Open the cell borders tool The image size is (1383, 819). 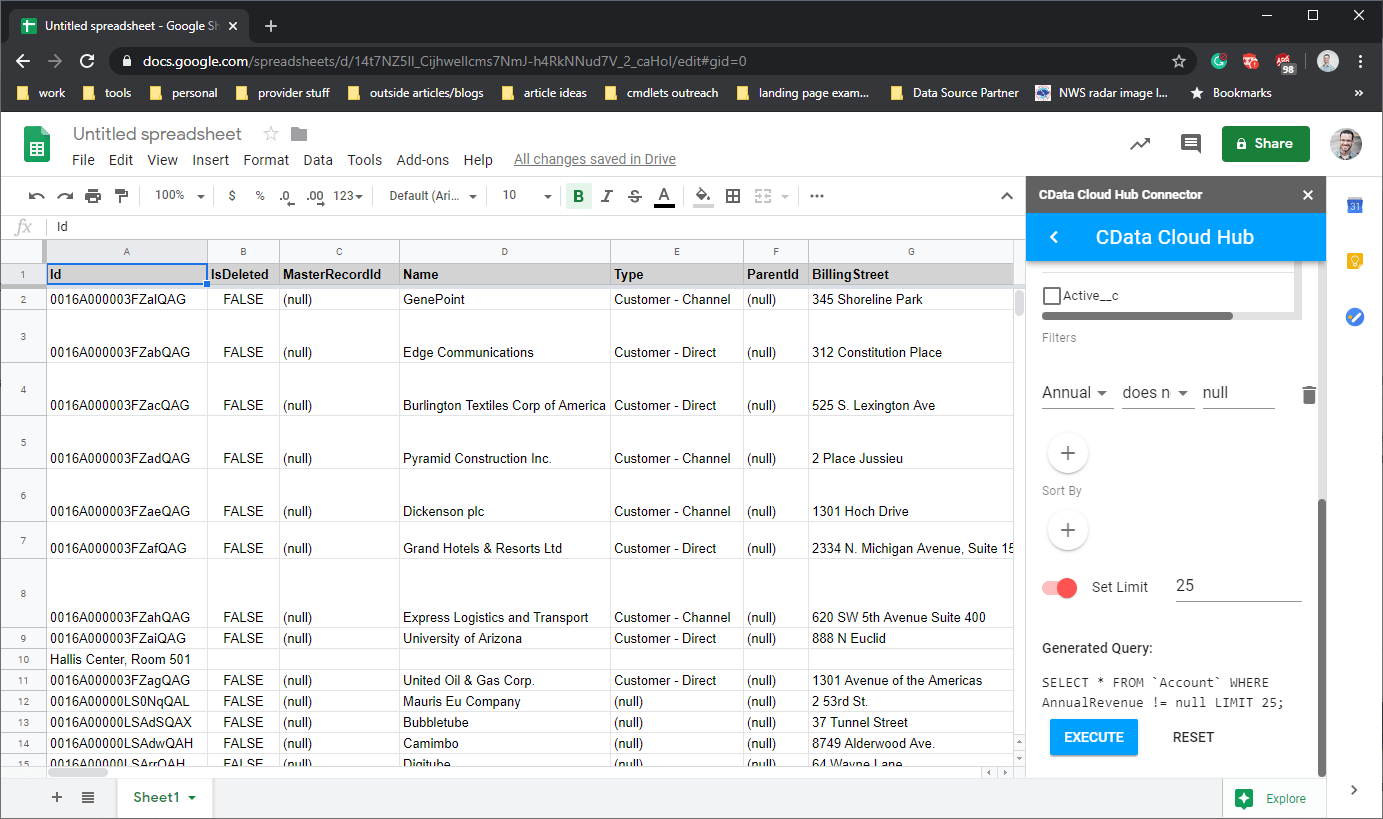pos(733,196)
